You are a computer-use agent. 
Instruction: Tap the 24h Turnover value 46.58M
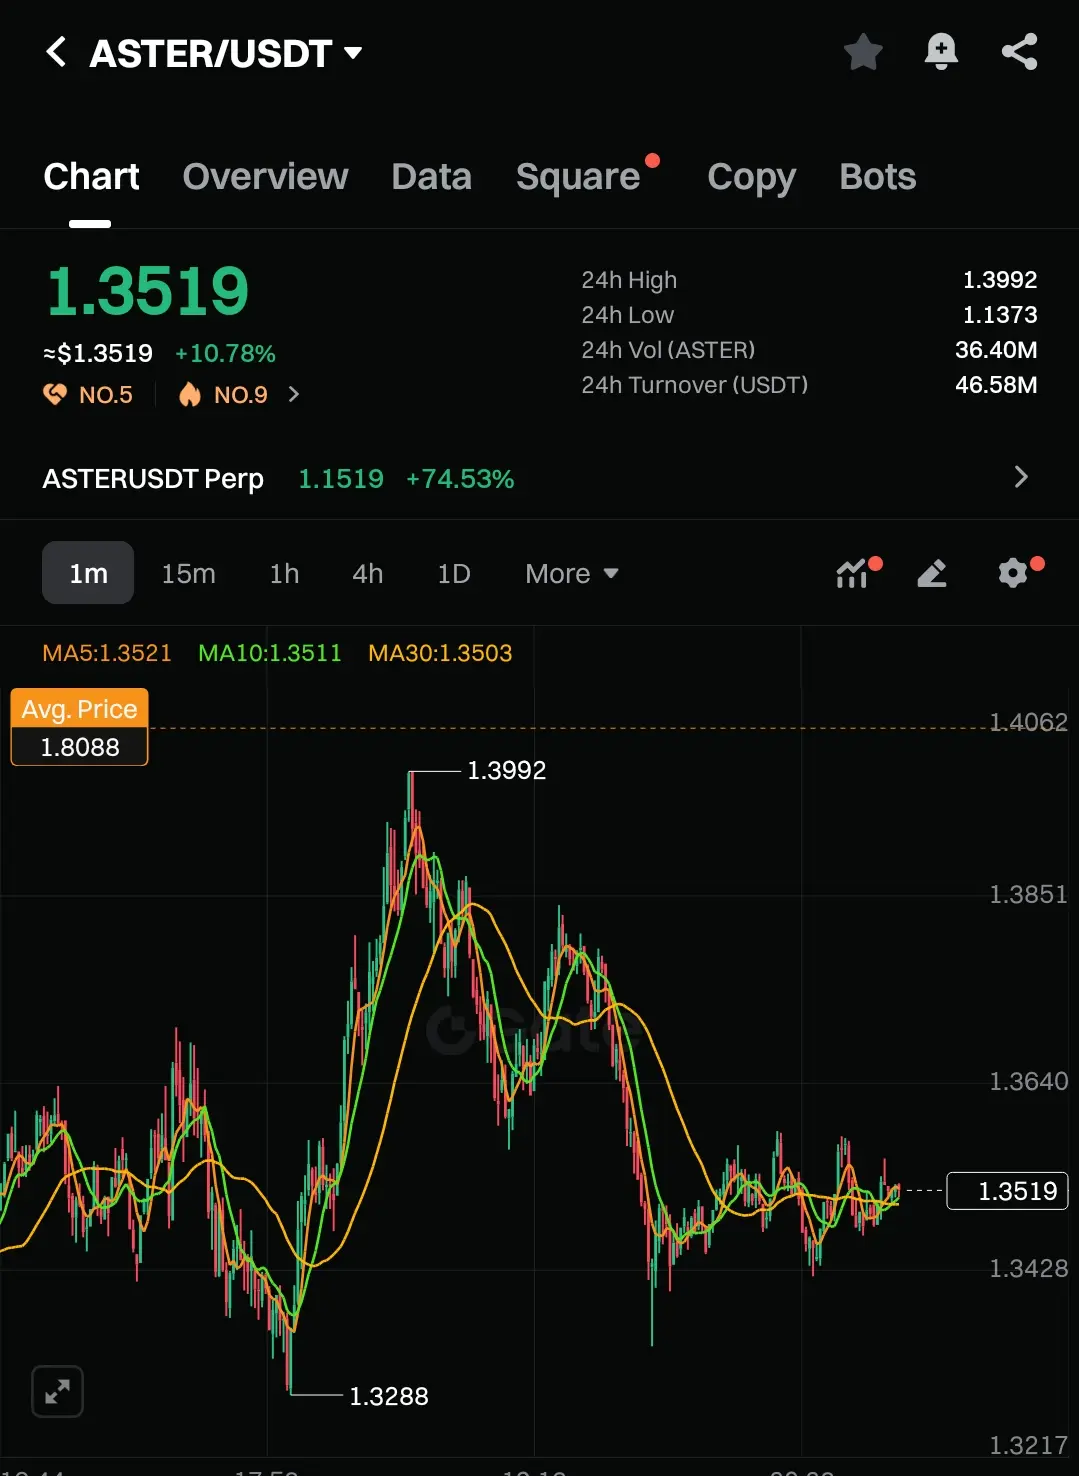pos(996,385)
